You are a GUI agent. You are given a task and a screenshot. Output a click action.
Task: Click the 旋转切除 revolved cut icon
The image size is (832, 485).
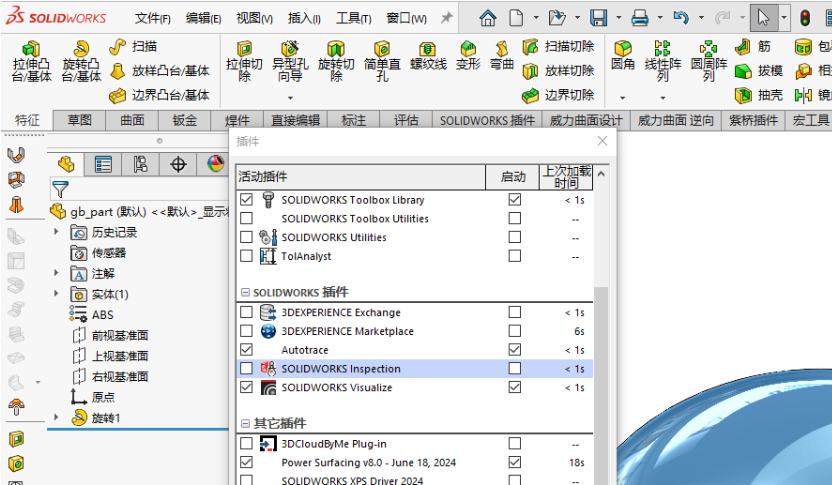(336, 49)
